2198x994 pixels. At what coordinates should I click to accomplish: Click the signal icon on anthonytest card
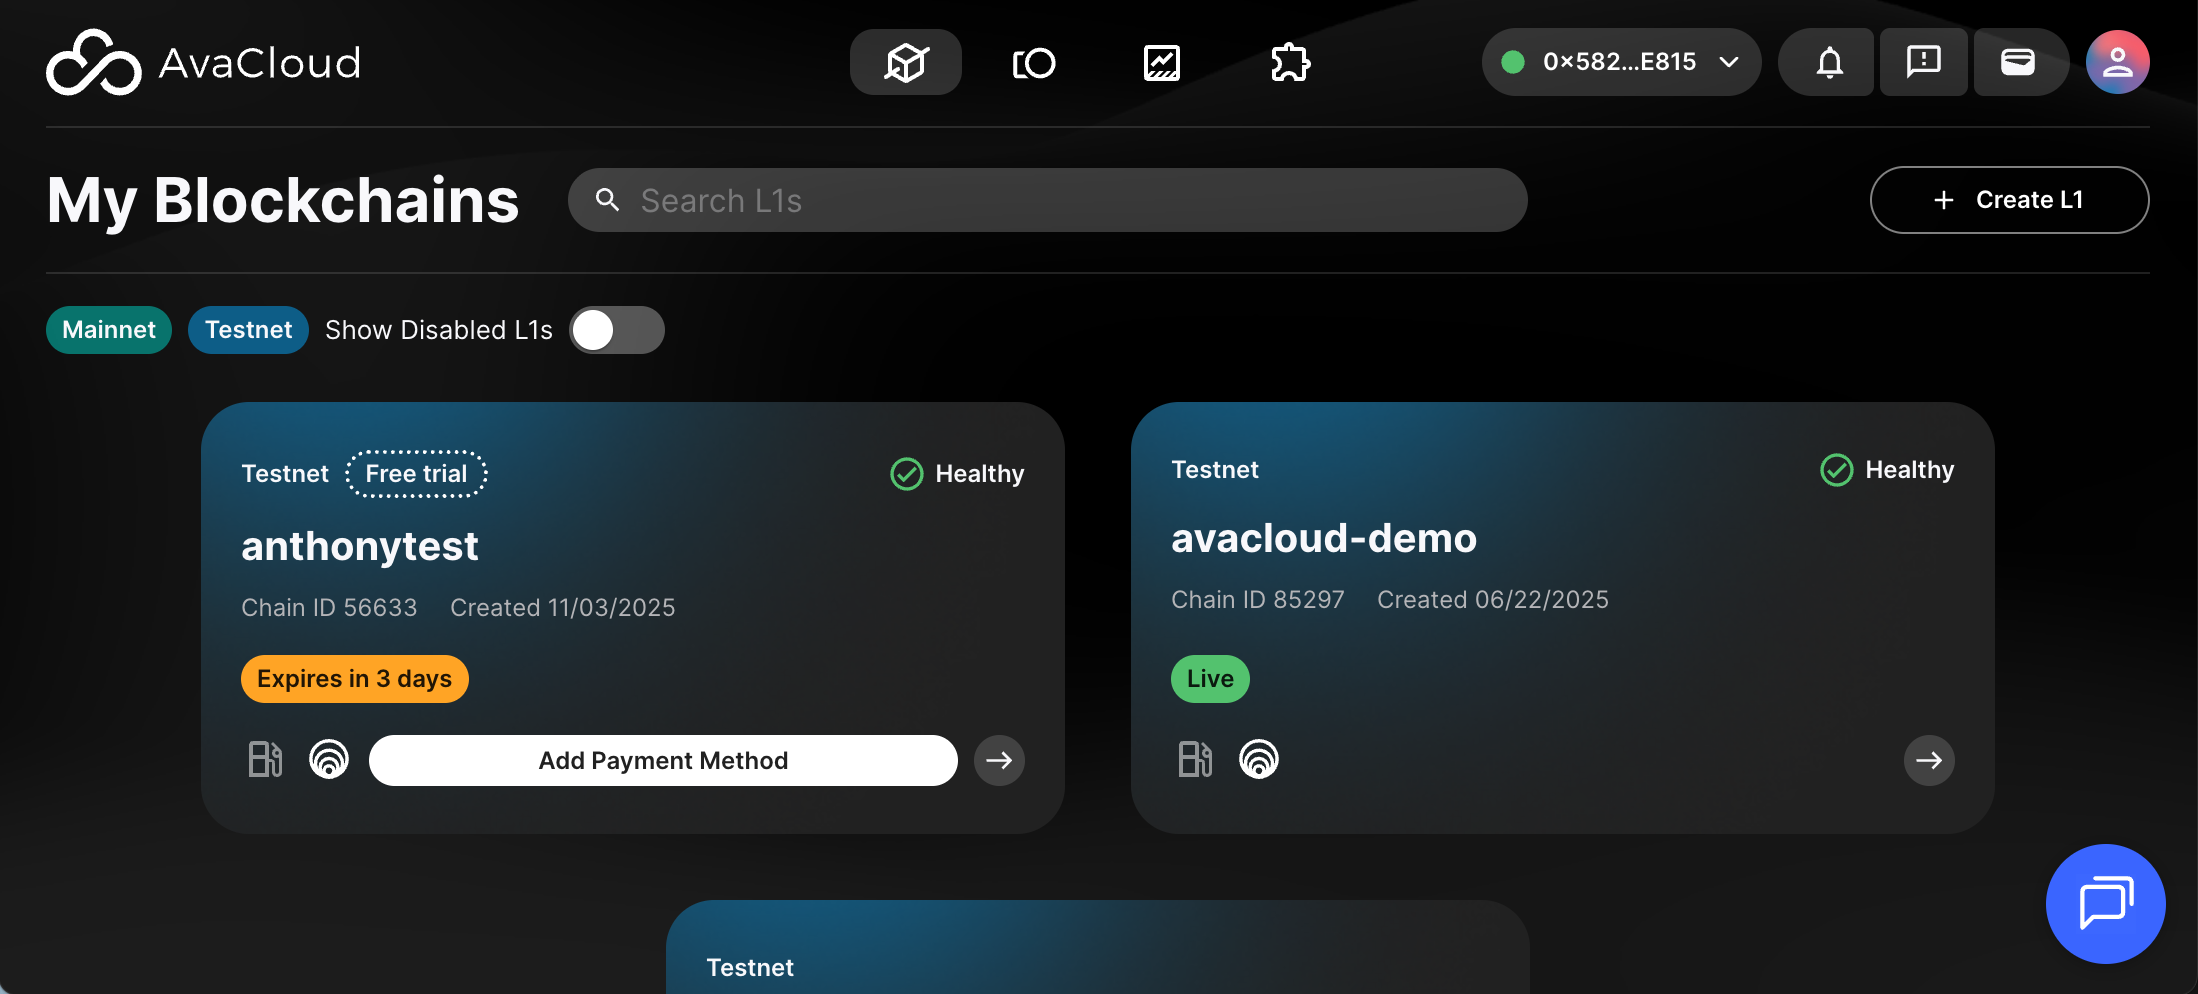coord(329,759)
